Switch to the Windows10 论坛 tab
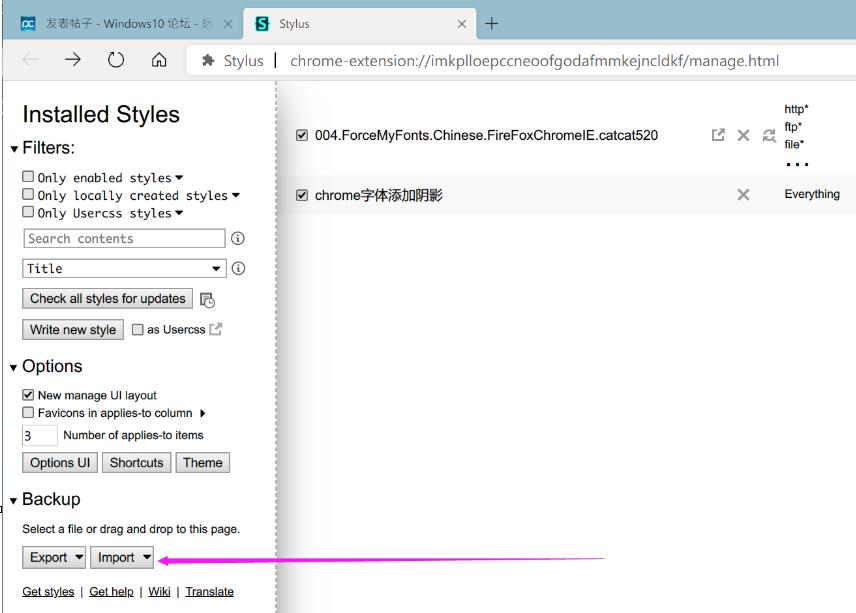 pos(128,24)
